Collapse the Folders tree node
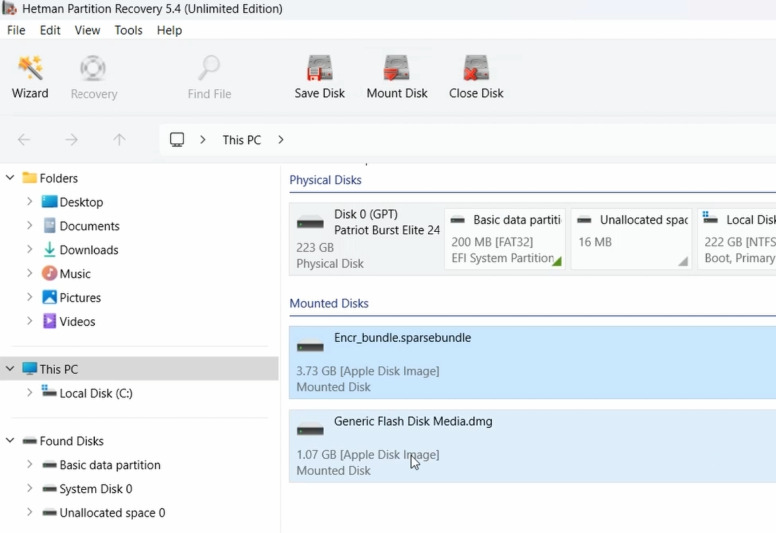This screenshot has width=776, height=533. 10,177
